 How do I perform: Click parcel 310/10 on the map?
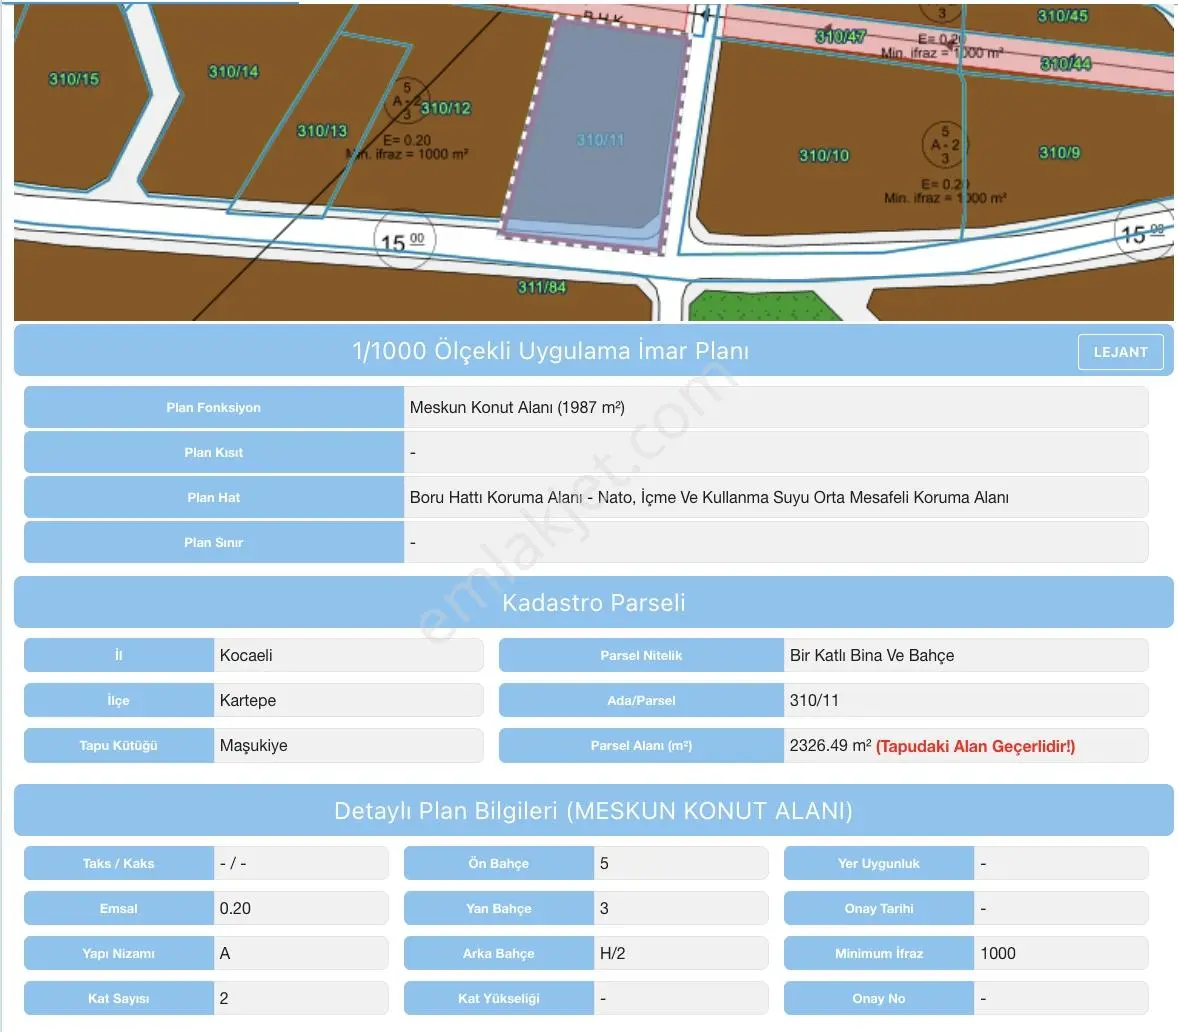tap(823, 155)
